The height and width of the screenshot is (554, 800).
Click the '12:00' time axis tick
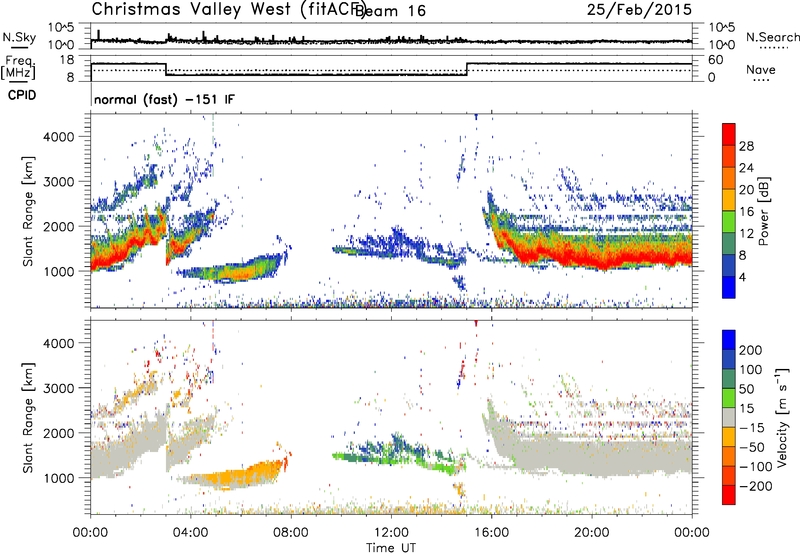coord(391,533)
